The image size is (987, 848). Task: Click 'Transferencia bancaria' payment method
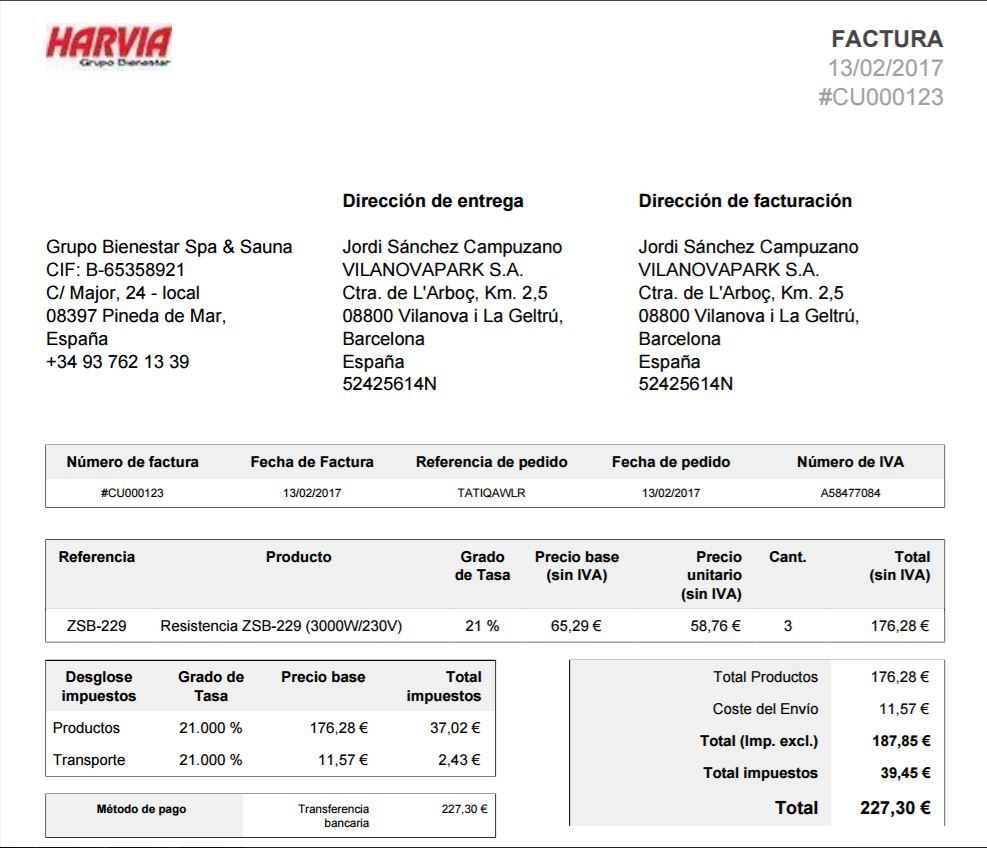[334, 816]
